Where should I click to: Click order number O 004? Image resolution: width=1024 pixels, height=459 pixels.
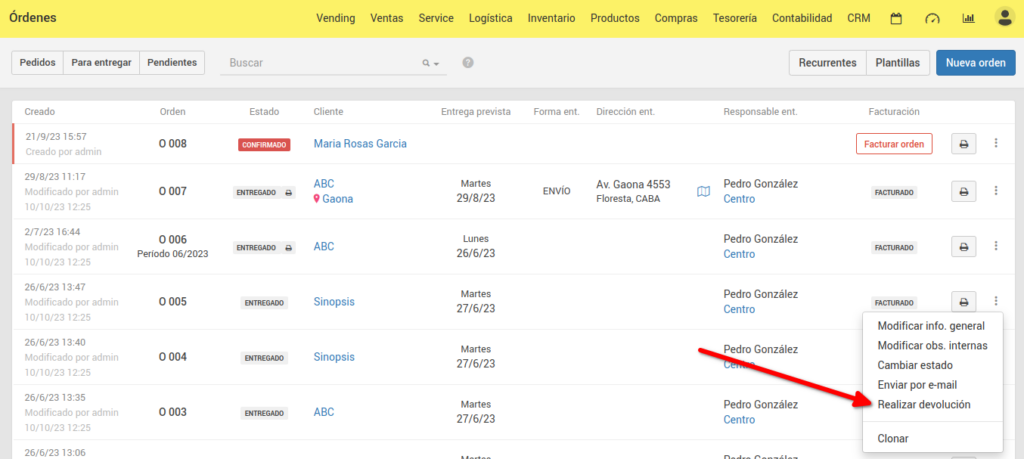pyautogui.click(x=172, y=357)
